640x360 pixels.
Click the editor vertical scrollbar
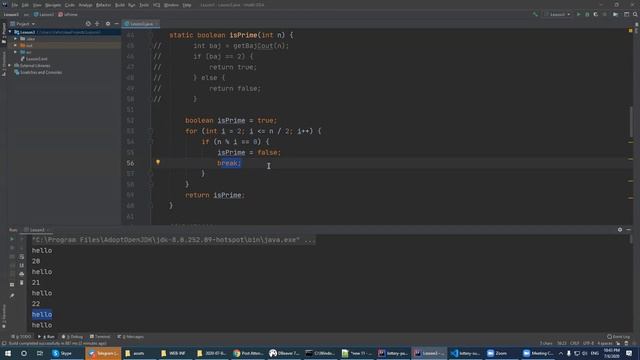(x=631, y=122)
